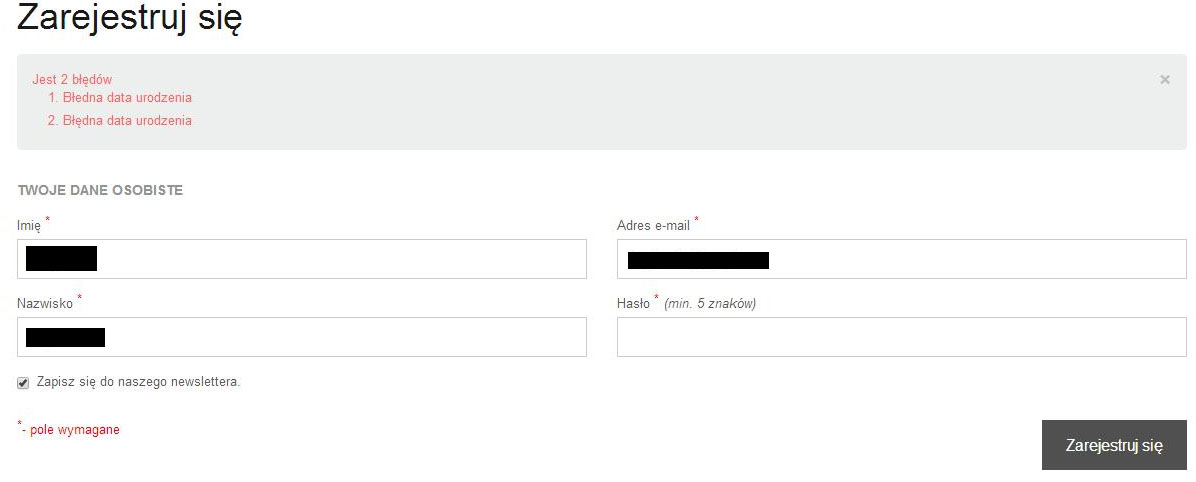1196x482 pixels.
Task: Toggle the newsletter signup checkbox
Action: pos(23,383)
